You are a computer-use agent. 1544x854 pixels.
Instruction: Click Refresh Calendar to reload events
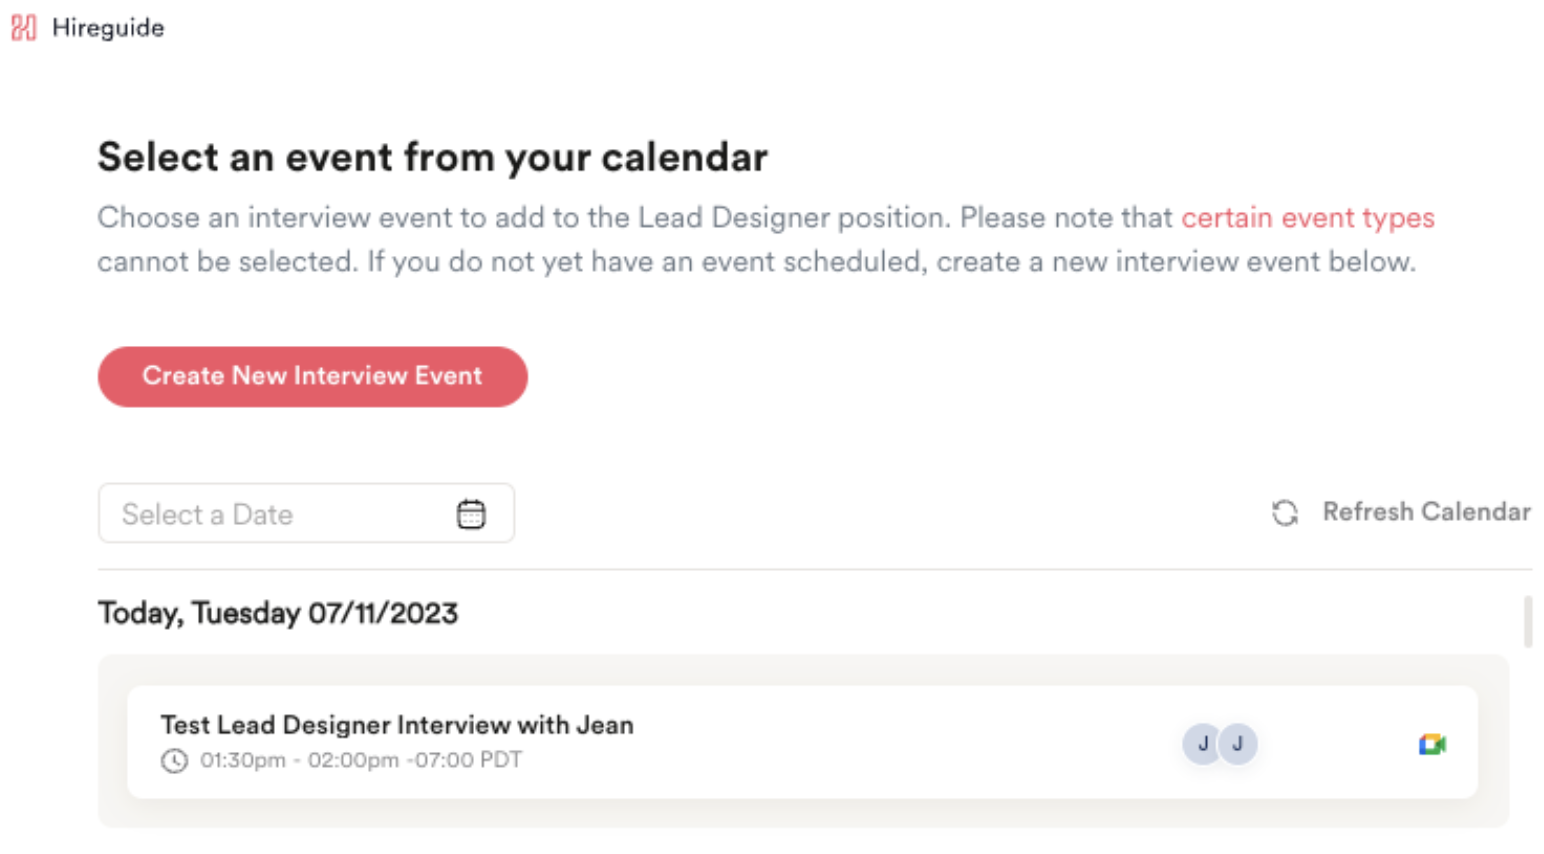point(1426,512)
